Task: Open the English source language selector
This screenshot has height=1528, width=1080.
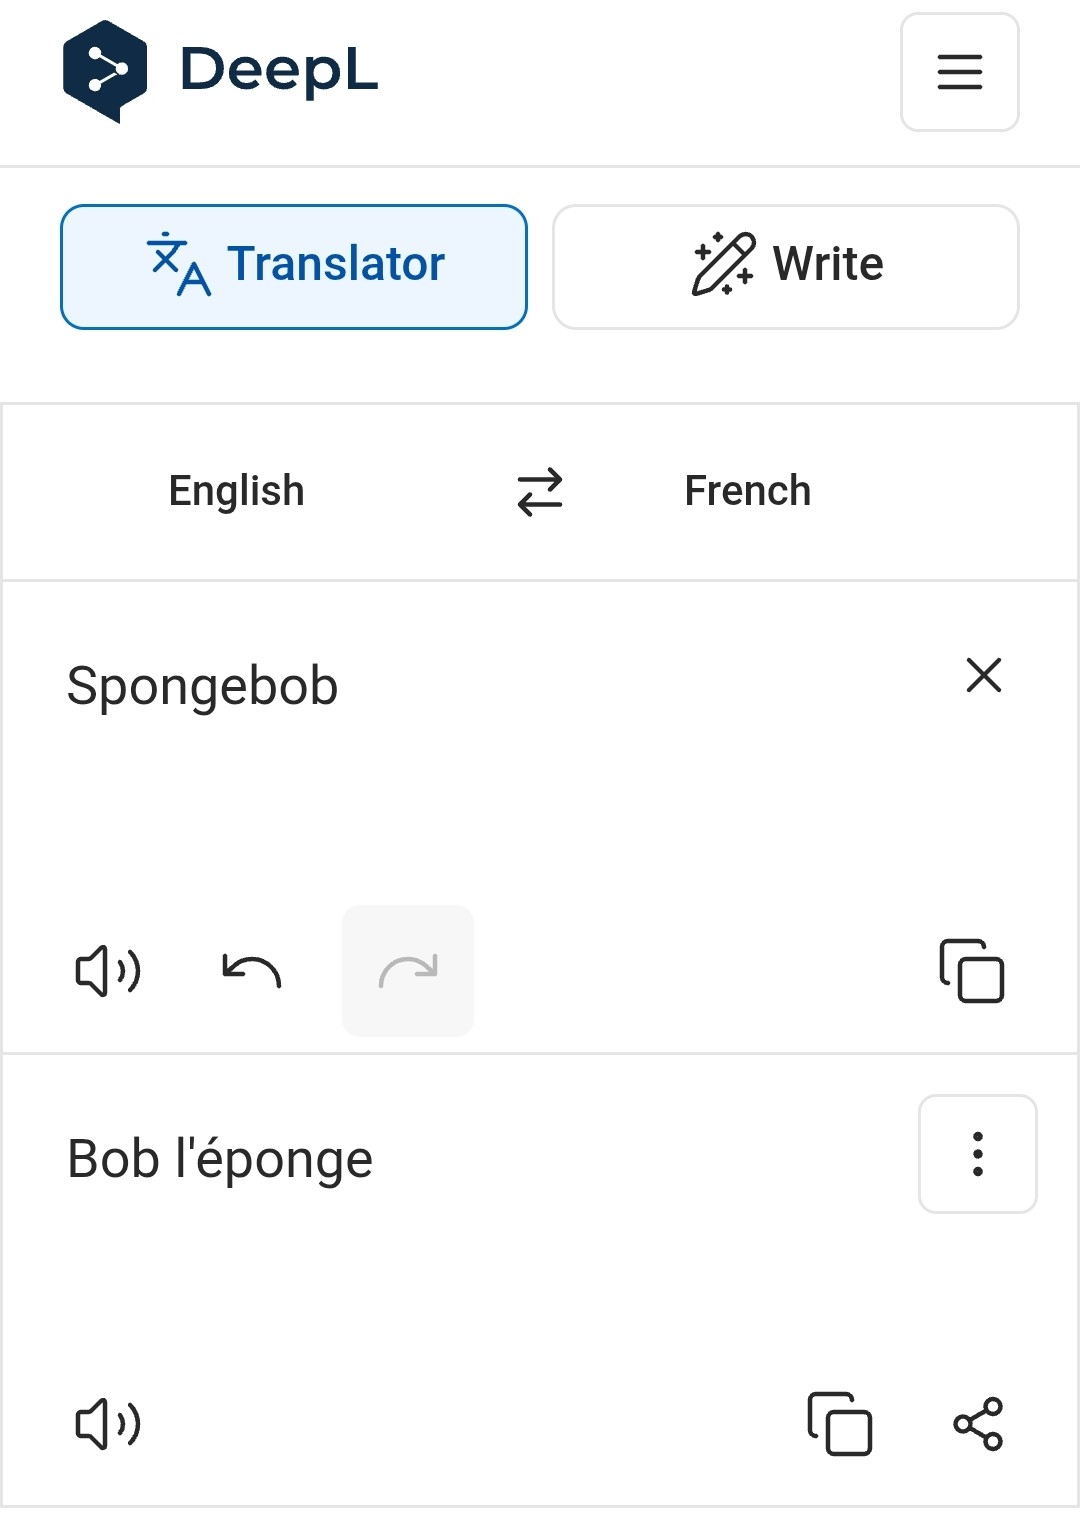Action: click(x=236, y=491)
